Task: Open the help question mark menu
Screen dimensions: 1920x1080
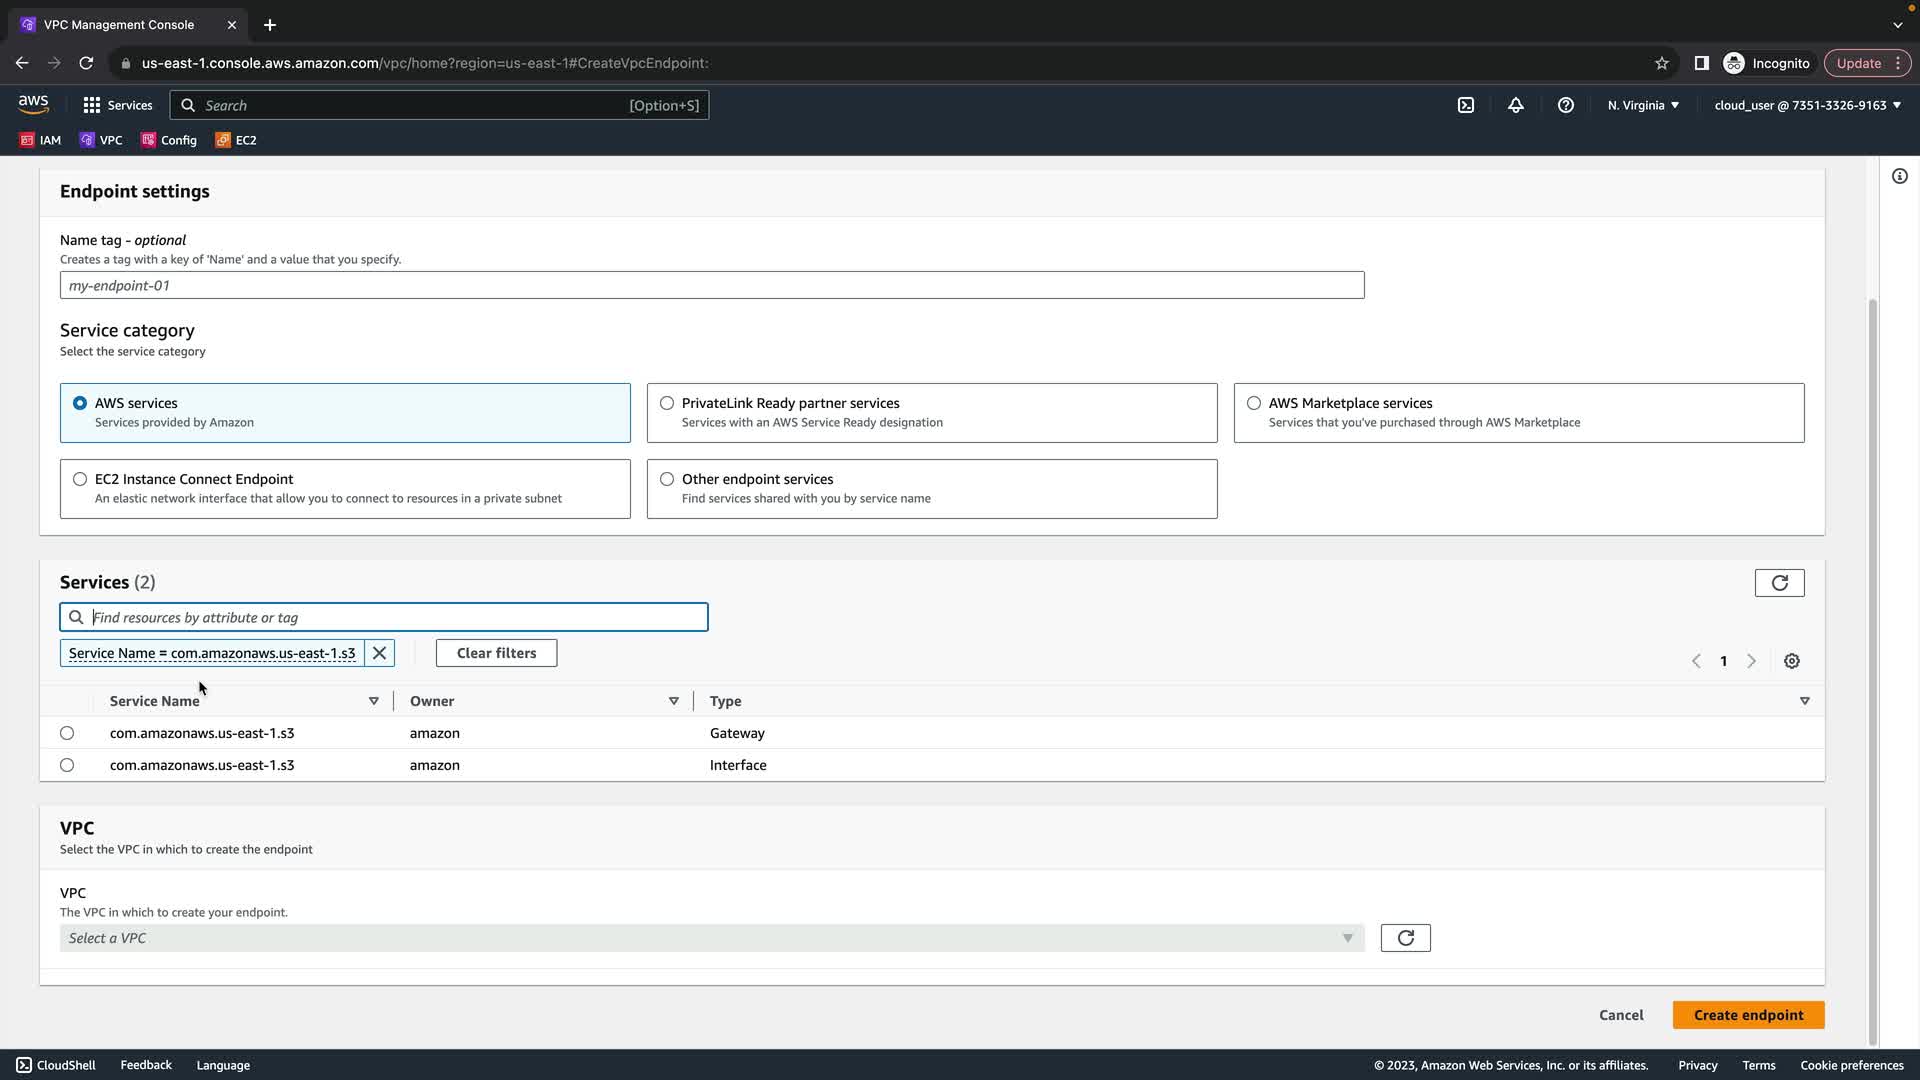Action: [x=1565, y=105]
